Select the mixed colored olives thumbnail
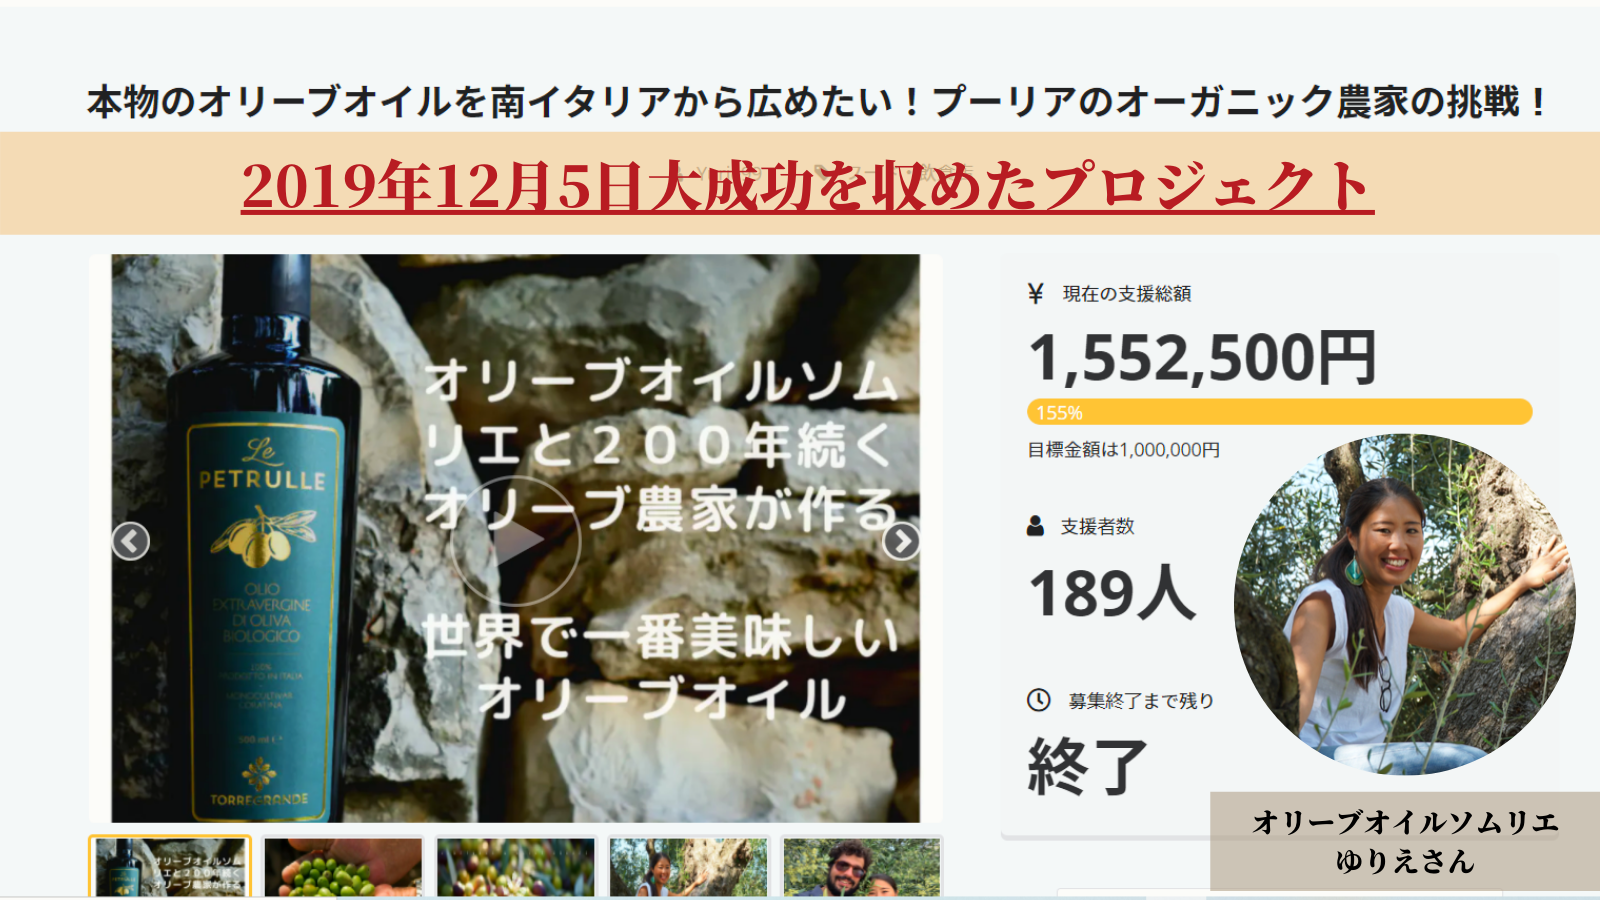The width and height of the screenshot is (1600, 900). [515, 867]
